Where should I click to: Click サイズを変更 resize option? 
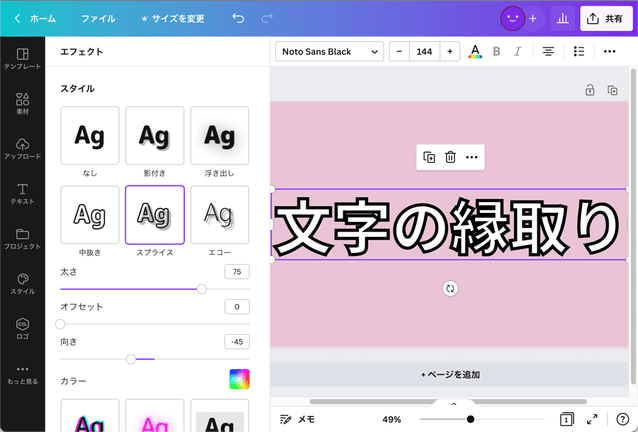173,18
